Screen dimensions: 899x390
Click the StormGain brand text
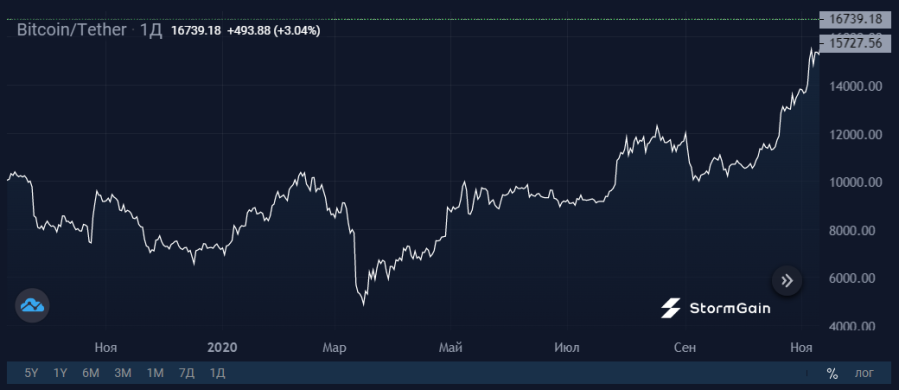click(730, 309)
